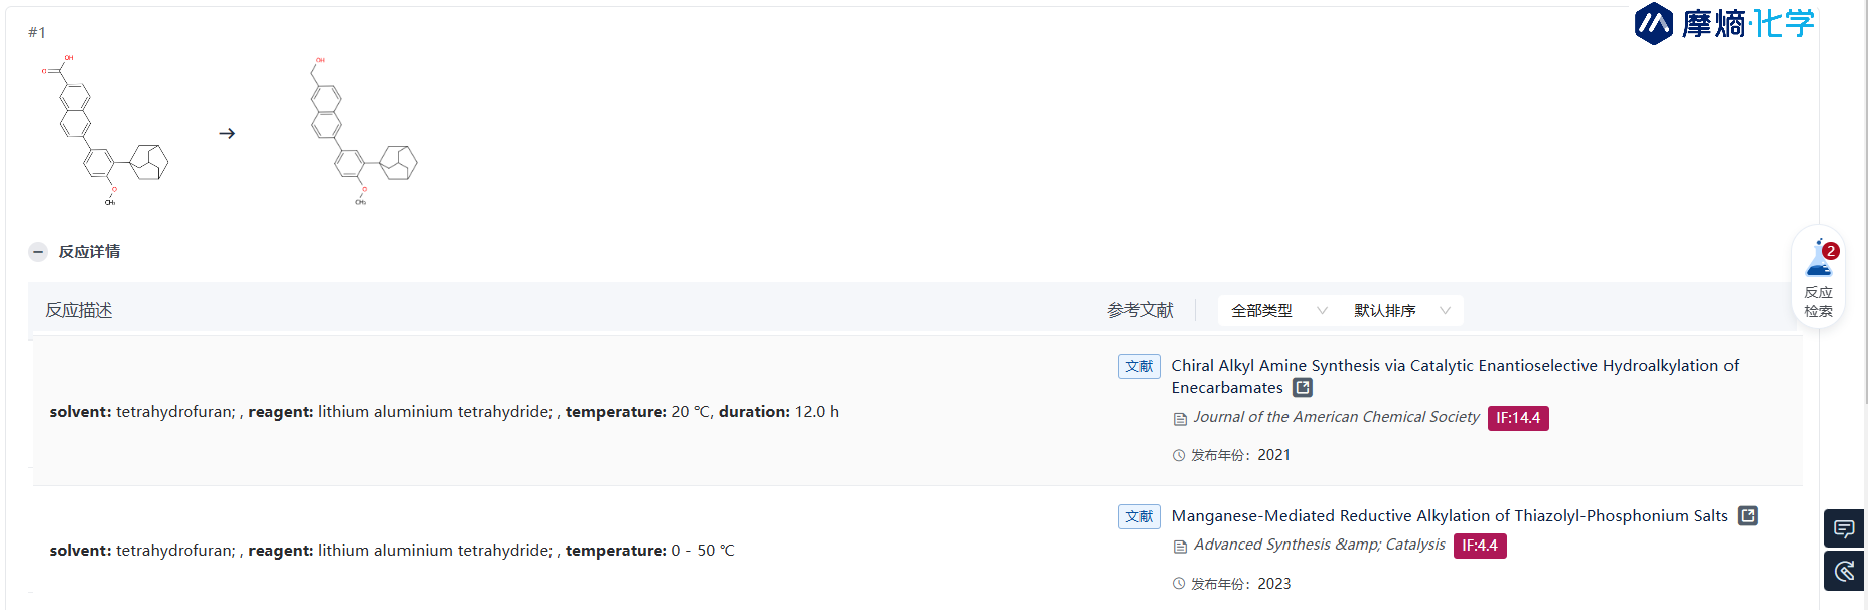Click the back-to-top icon on the right edge

[x=1844, y=571]
